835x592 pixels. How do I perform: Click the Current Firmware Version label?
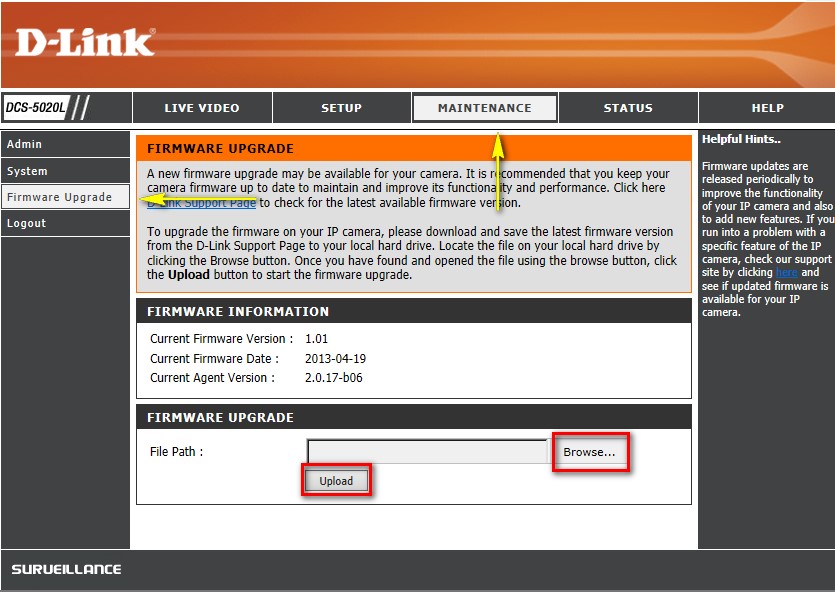click(x=222, y=339)
